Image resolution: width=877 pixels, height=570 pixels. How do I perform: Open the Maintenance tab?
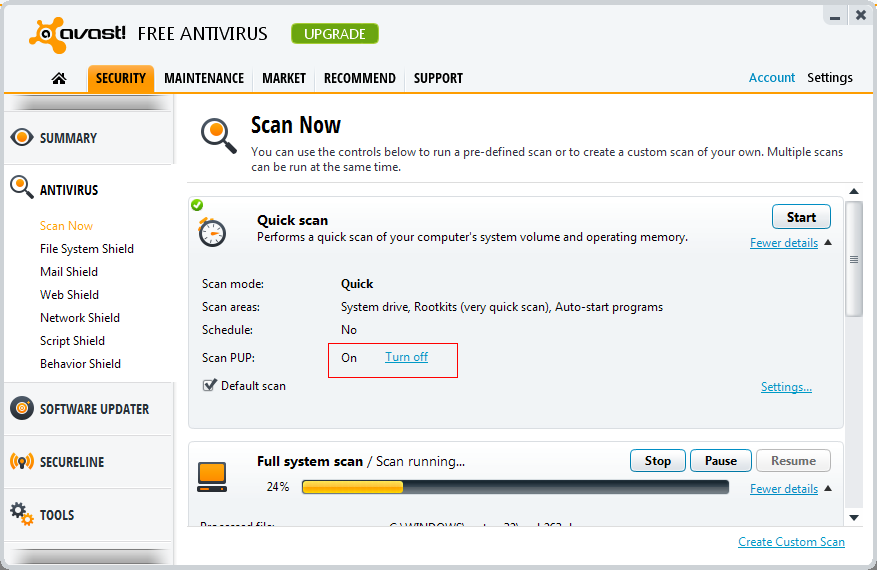(x=204, y=78)
